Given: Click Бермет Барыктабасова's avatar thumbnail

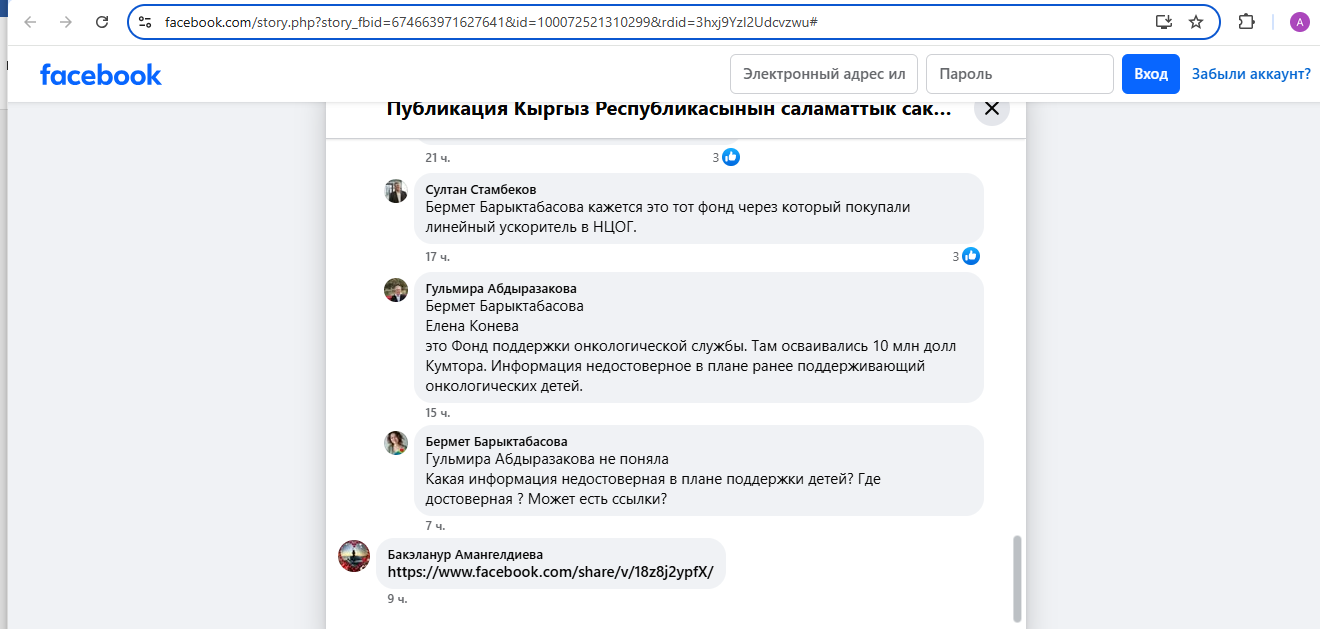Looking at the screenshot, I should [396, 443].
